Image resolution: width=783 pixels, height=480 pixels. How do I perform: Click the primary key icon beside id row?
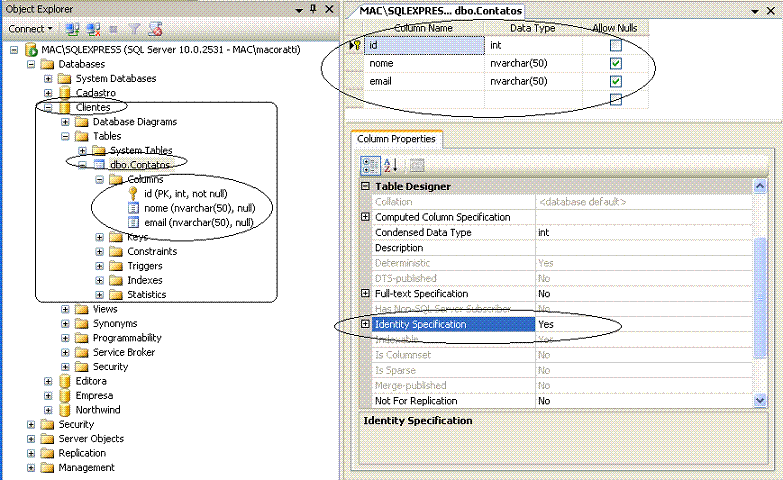pyautogui.click(x=357, y=45)
